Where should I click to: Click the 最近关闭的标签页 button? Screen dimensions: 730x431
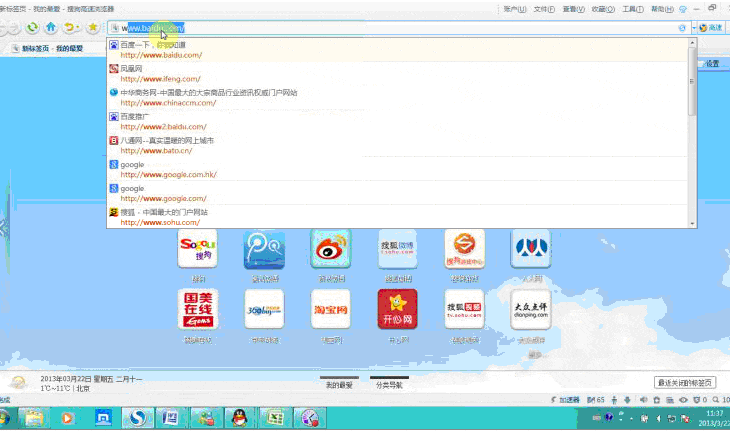684,383
